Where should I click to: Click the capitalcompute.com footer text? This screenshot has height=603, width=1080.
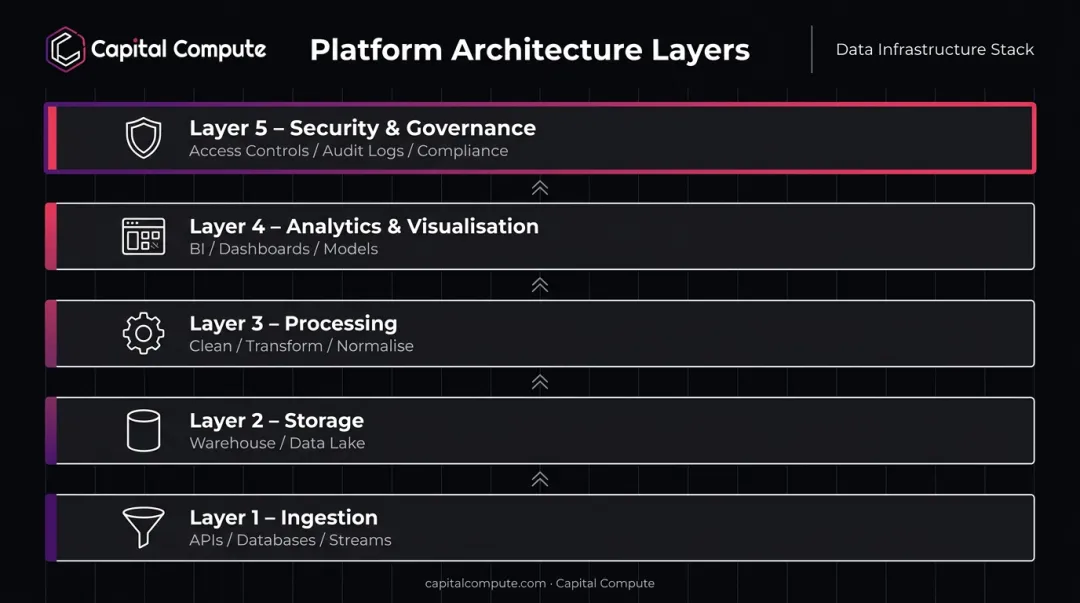click(x=485, y=583)
